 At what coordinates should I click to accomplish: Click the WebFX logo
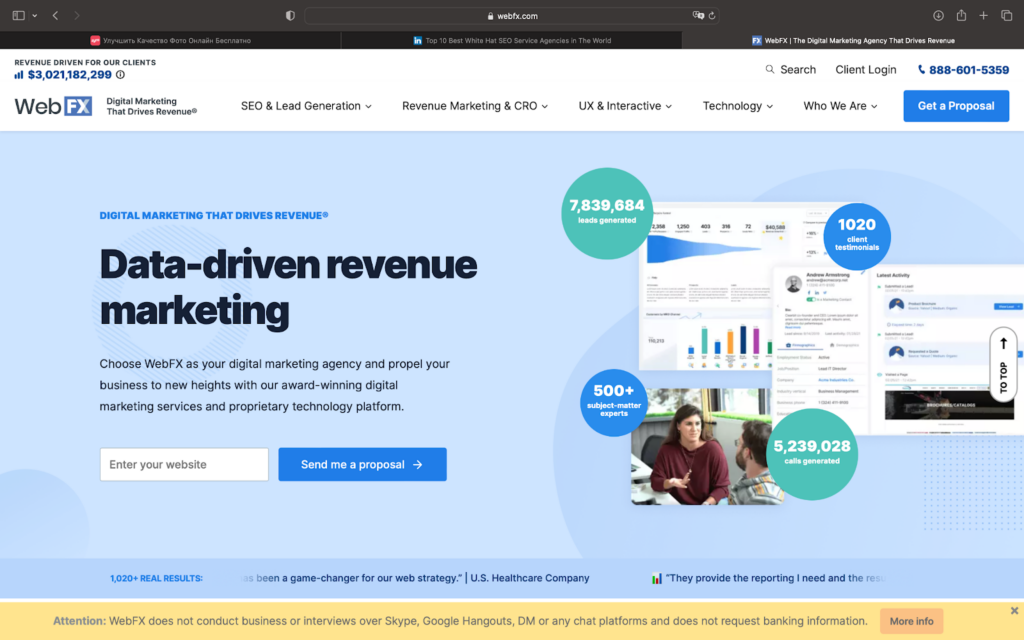click(54, 106)
